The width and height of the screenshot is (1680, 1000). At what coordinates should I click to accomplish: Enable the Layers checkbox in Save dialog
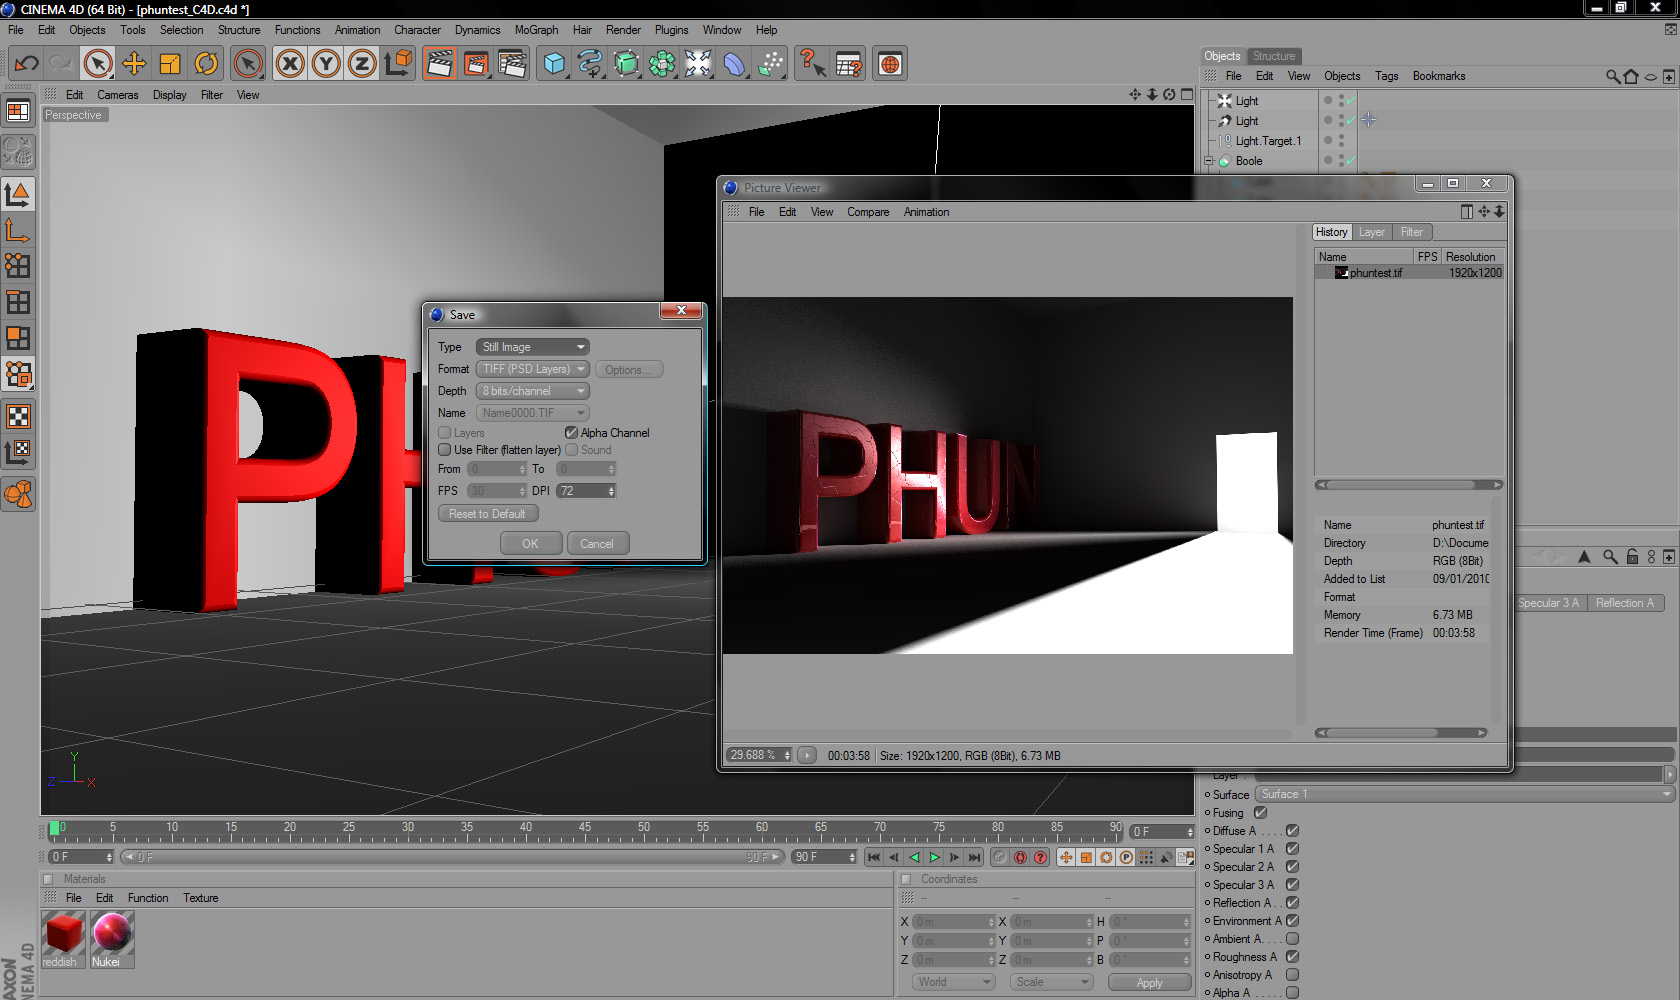(x=445, y=433)
